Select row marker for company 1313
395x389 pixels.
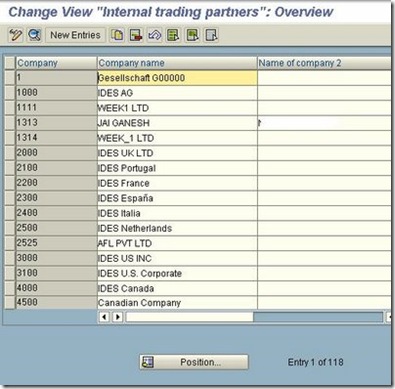point(10,123)
